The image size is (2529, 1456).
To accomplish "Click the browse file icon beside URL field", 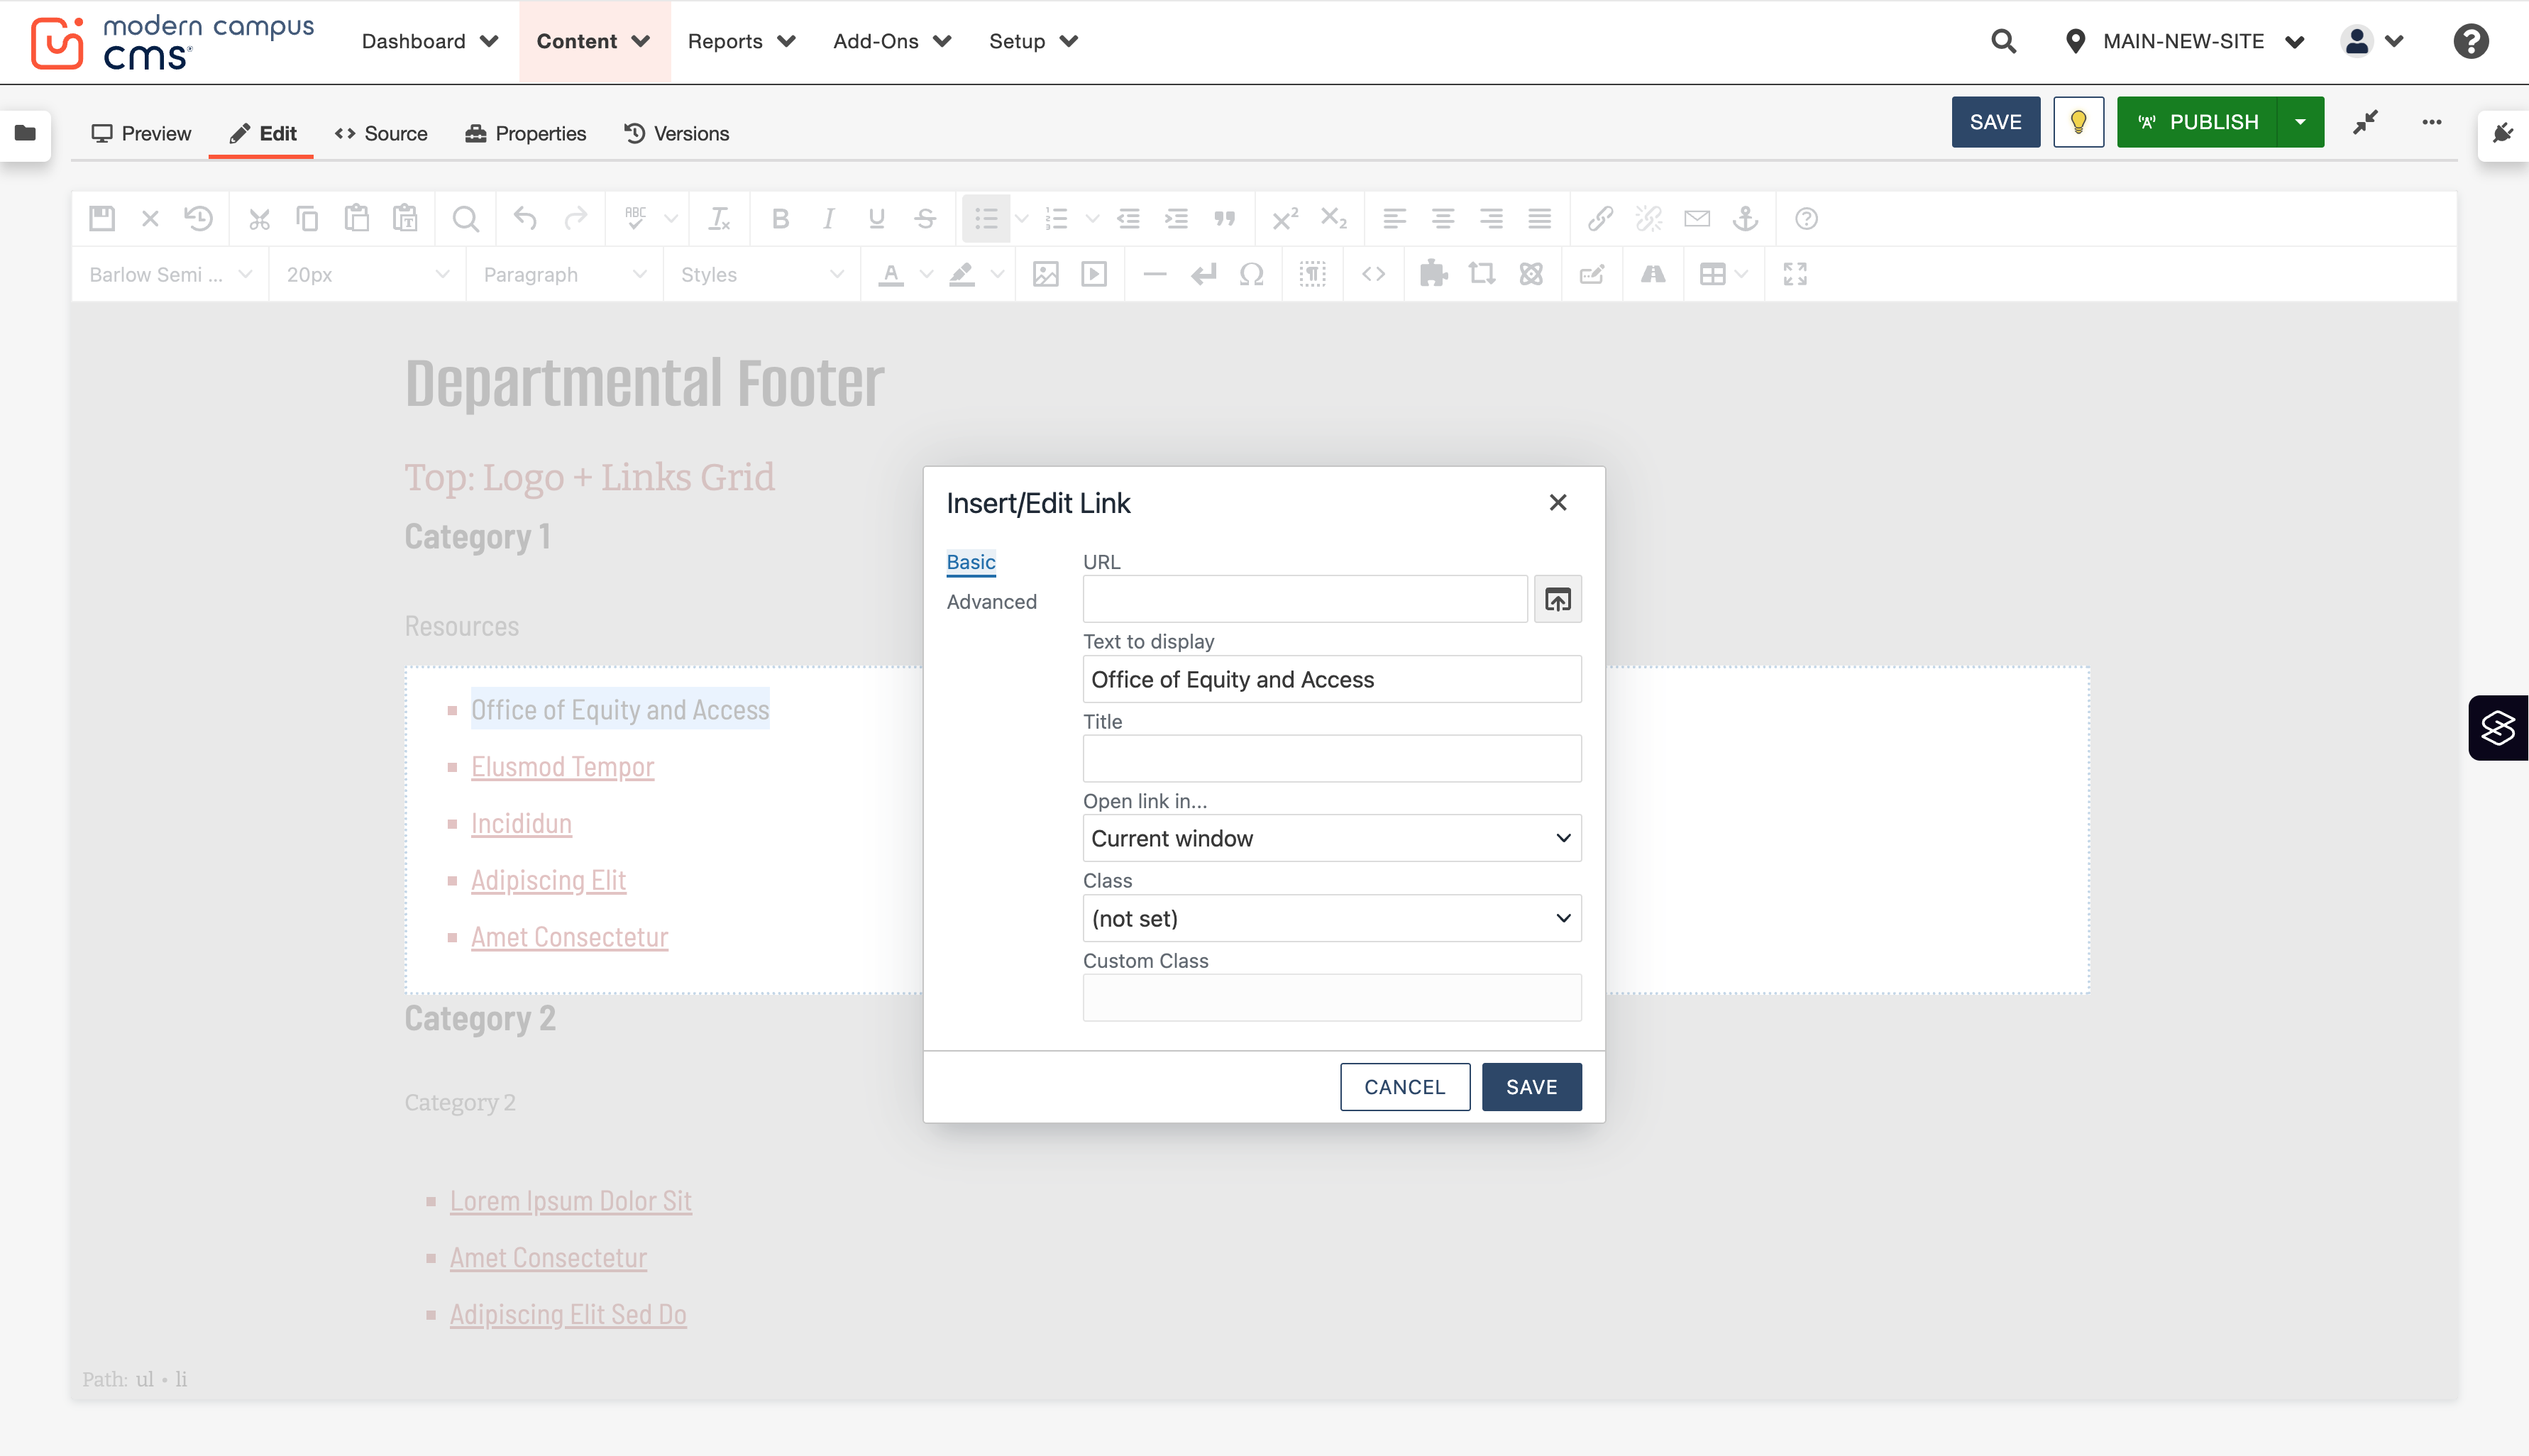I will coord(1557,599).
